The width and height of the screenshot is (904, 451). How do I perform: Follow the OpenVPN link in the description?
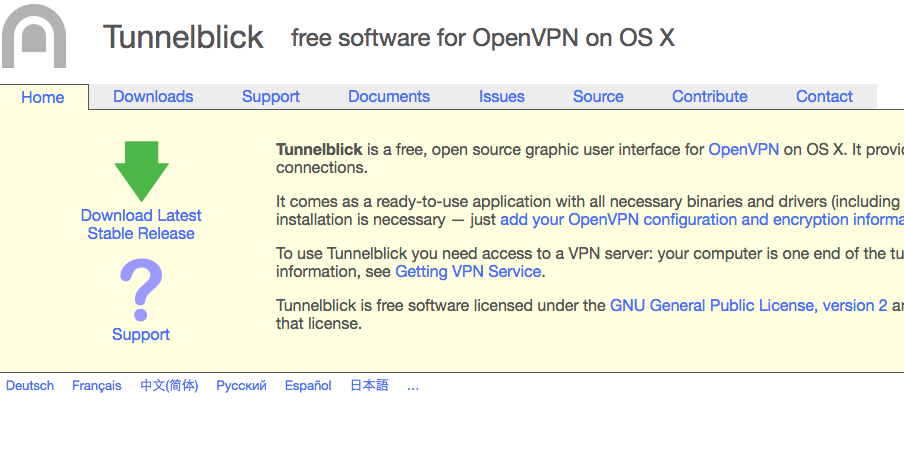(x=743, y=150)
